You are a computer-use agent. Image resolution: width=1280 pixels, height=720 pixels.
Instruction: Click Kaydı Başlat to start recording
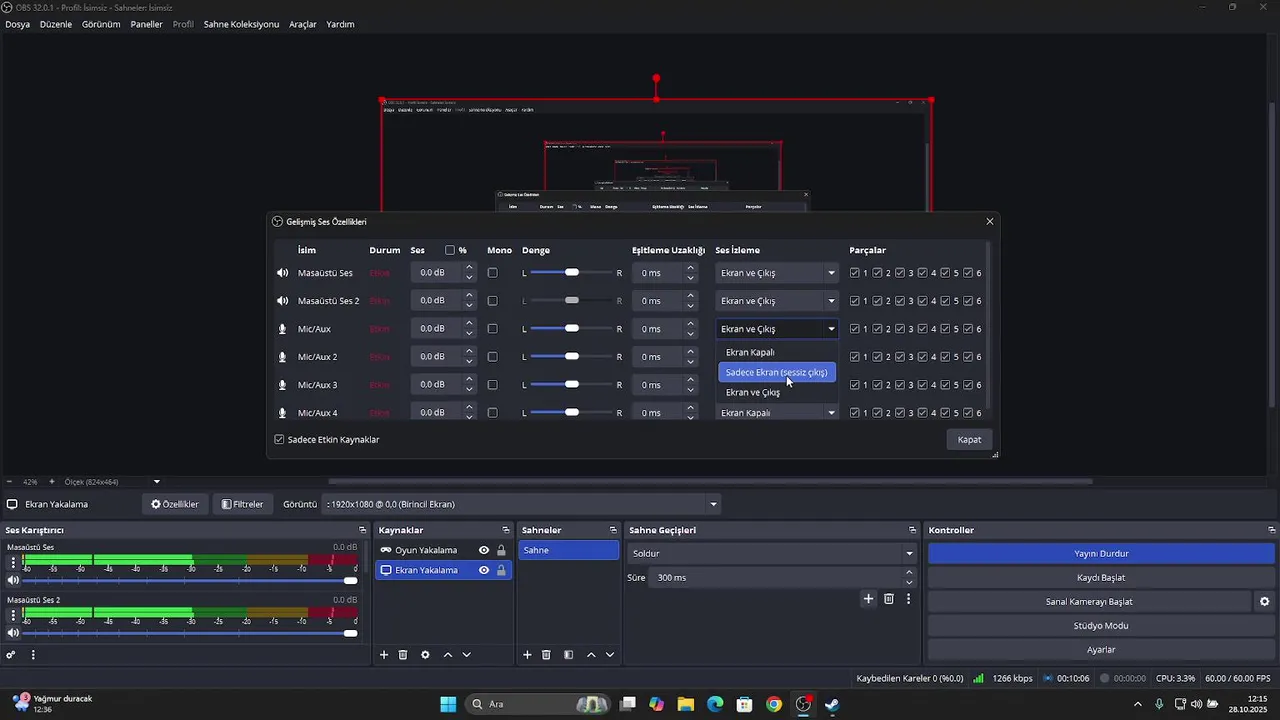click(1101, 577)
